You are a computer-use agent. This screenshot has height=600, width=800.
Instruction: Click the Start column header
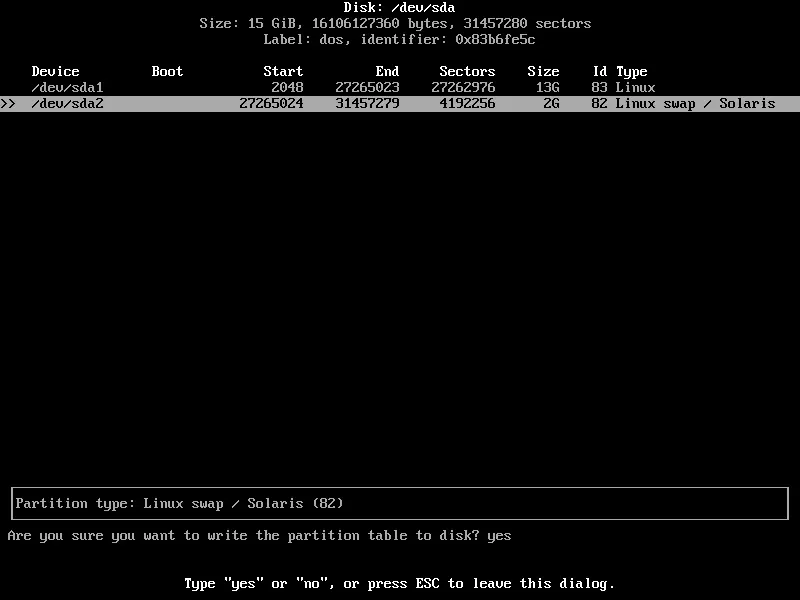pos(283,71)
